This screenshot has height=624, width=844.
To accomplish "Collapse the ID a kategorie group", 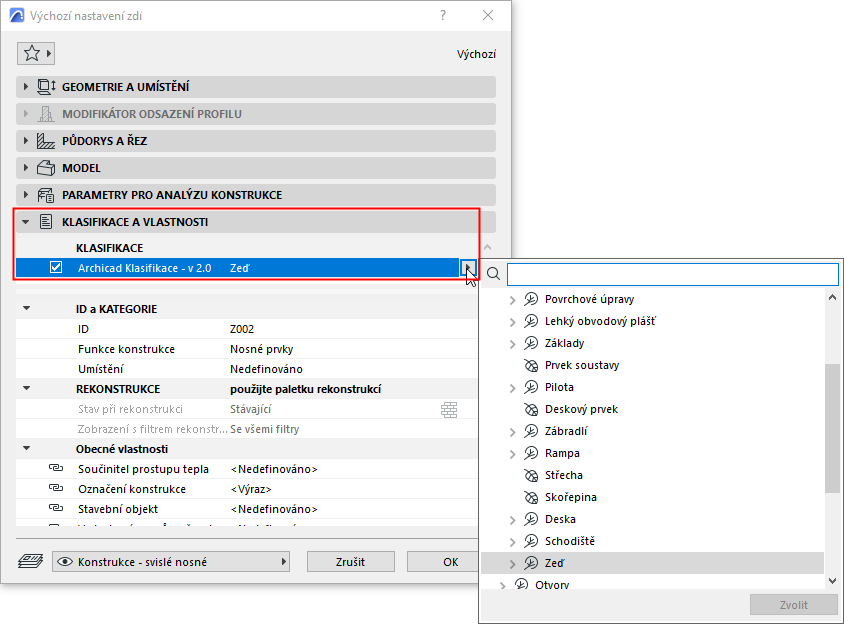I will (x=26, y=309).
